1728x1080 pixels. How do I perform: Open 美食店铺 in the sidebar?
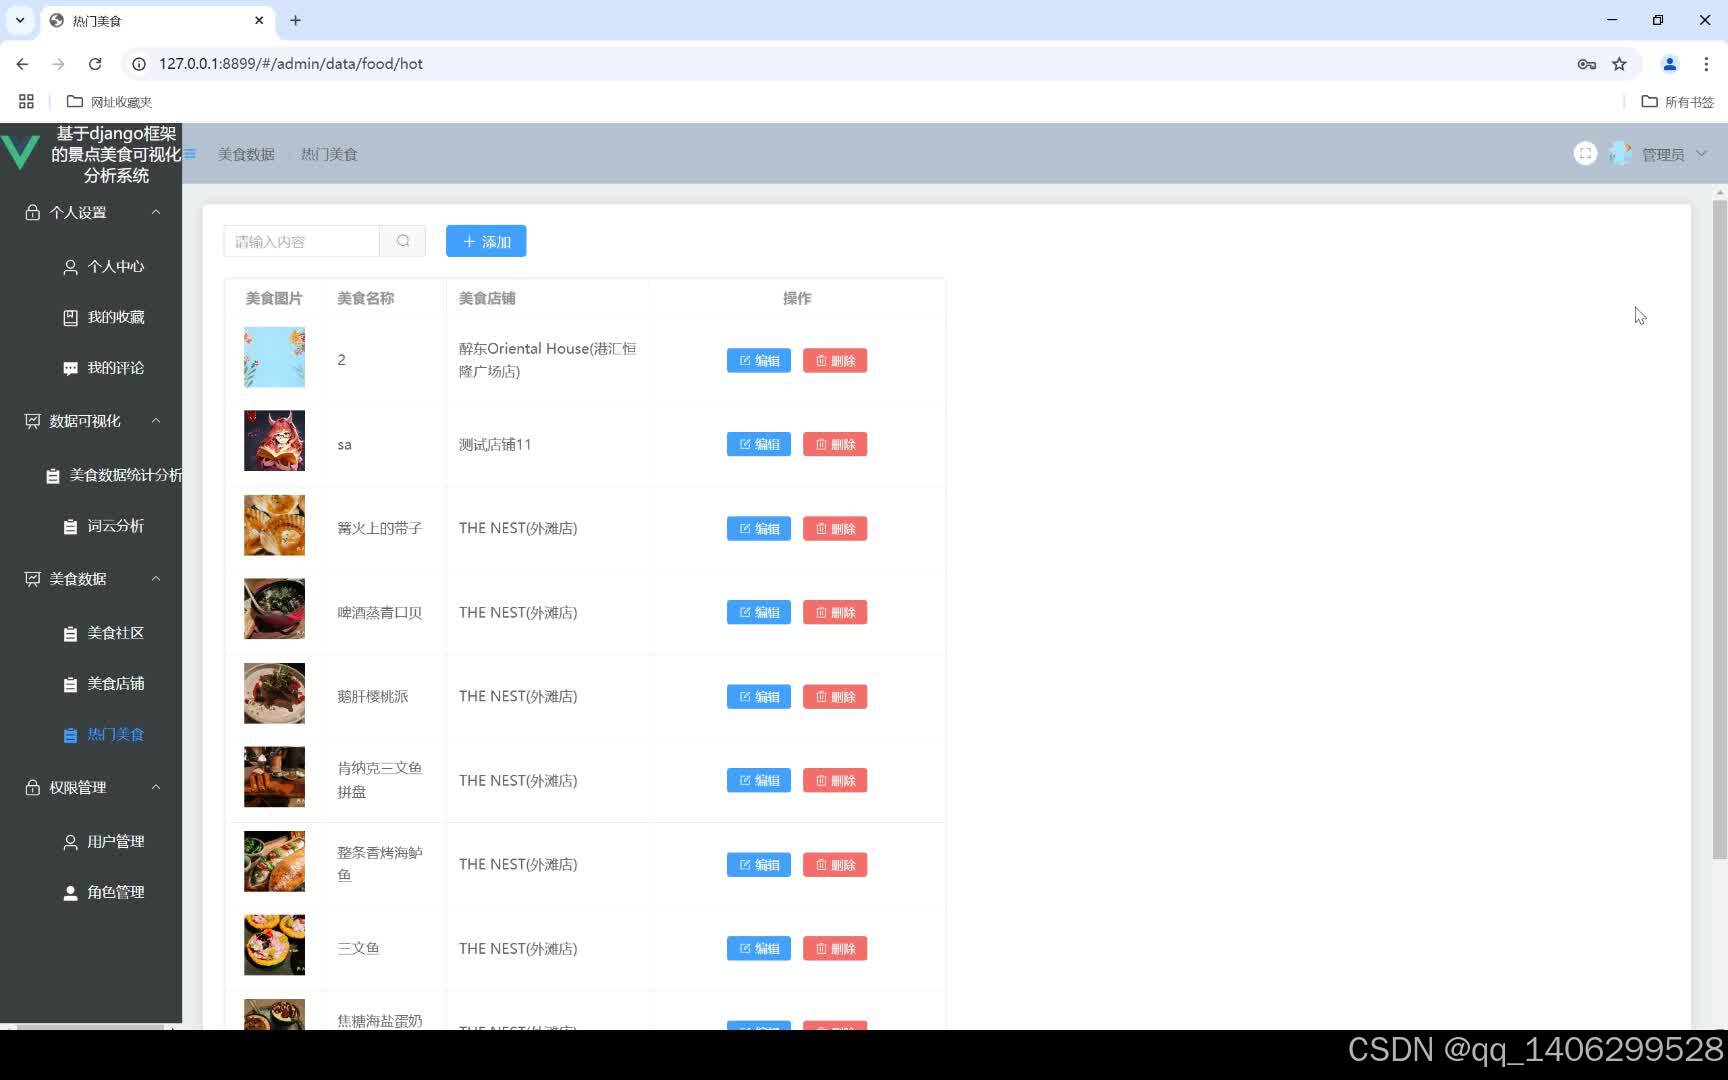pos(103,684)
